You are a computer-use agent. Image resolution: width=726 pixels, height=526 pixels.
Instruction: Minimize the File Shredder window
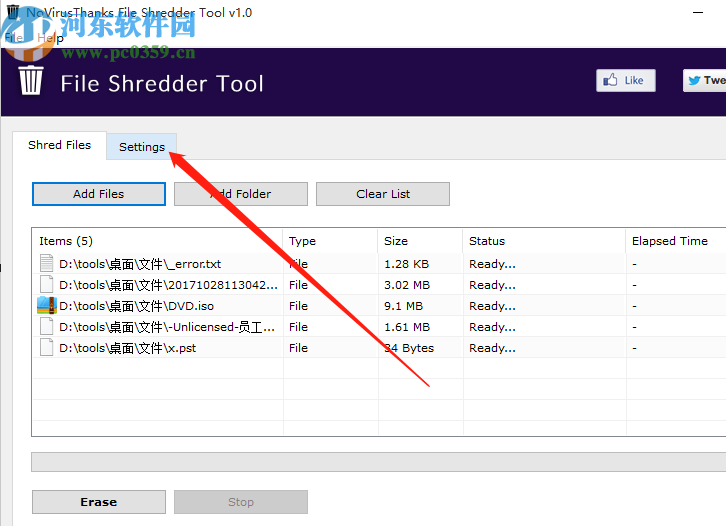pos(698,13)
